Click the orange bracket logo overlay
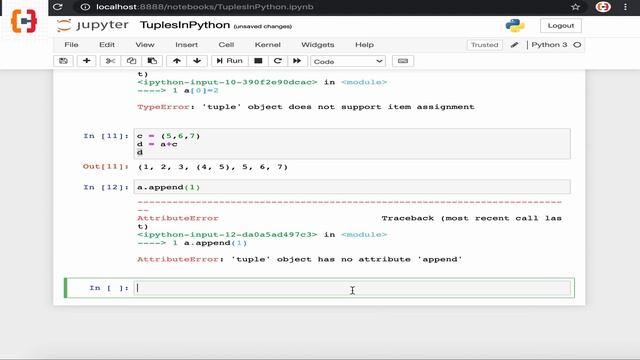 (24, 21)
